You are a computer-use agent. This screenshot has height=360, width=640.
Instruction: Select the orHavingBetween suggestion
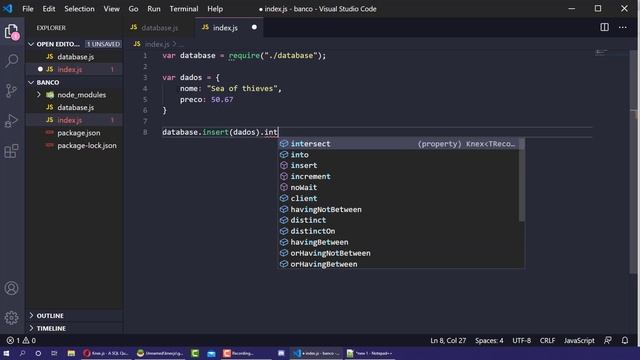point(399,264)
